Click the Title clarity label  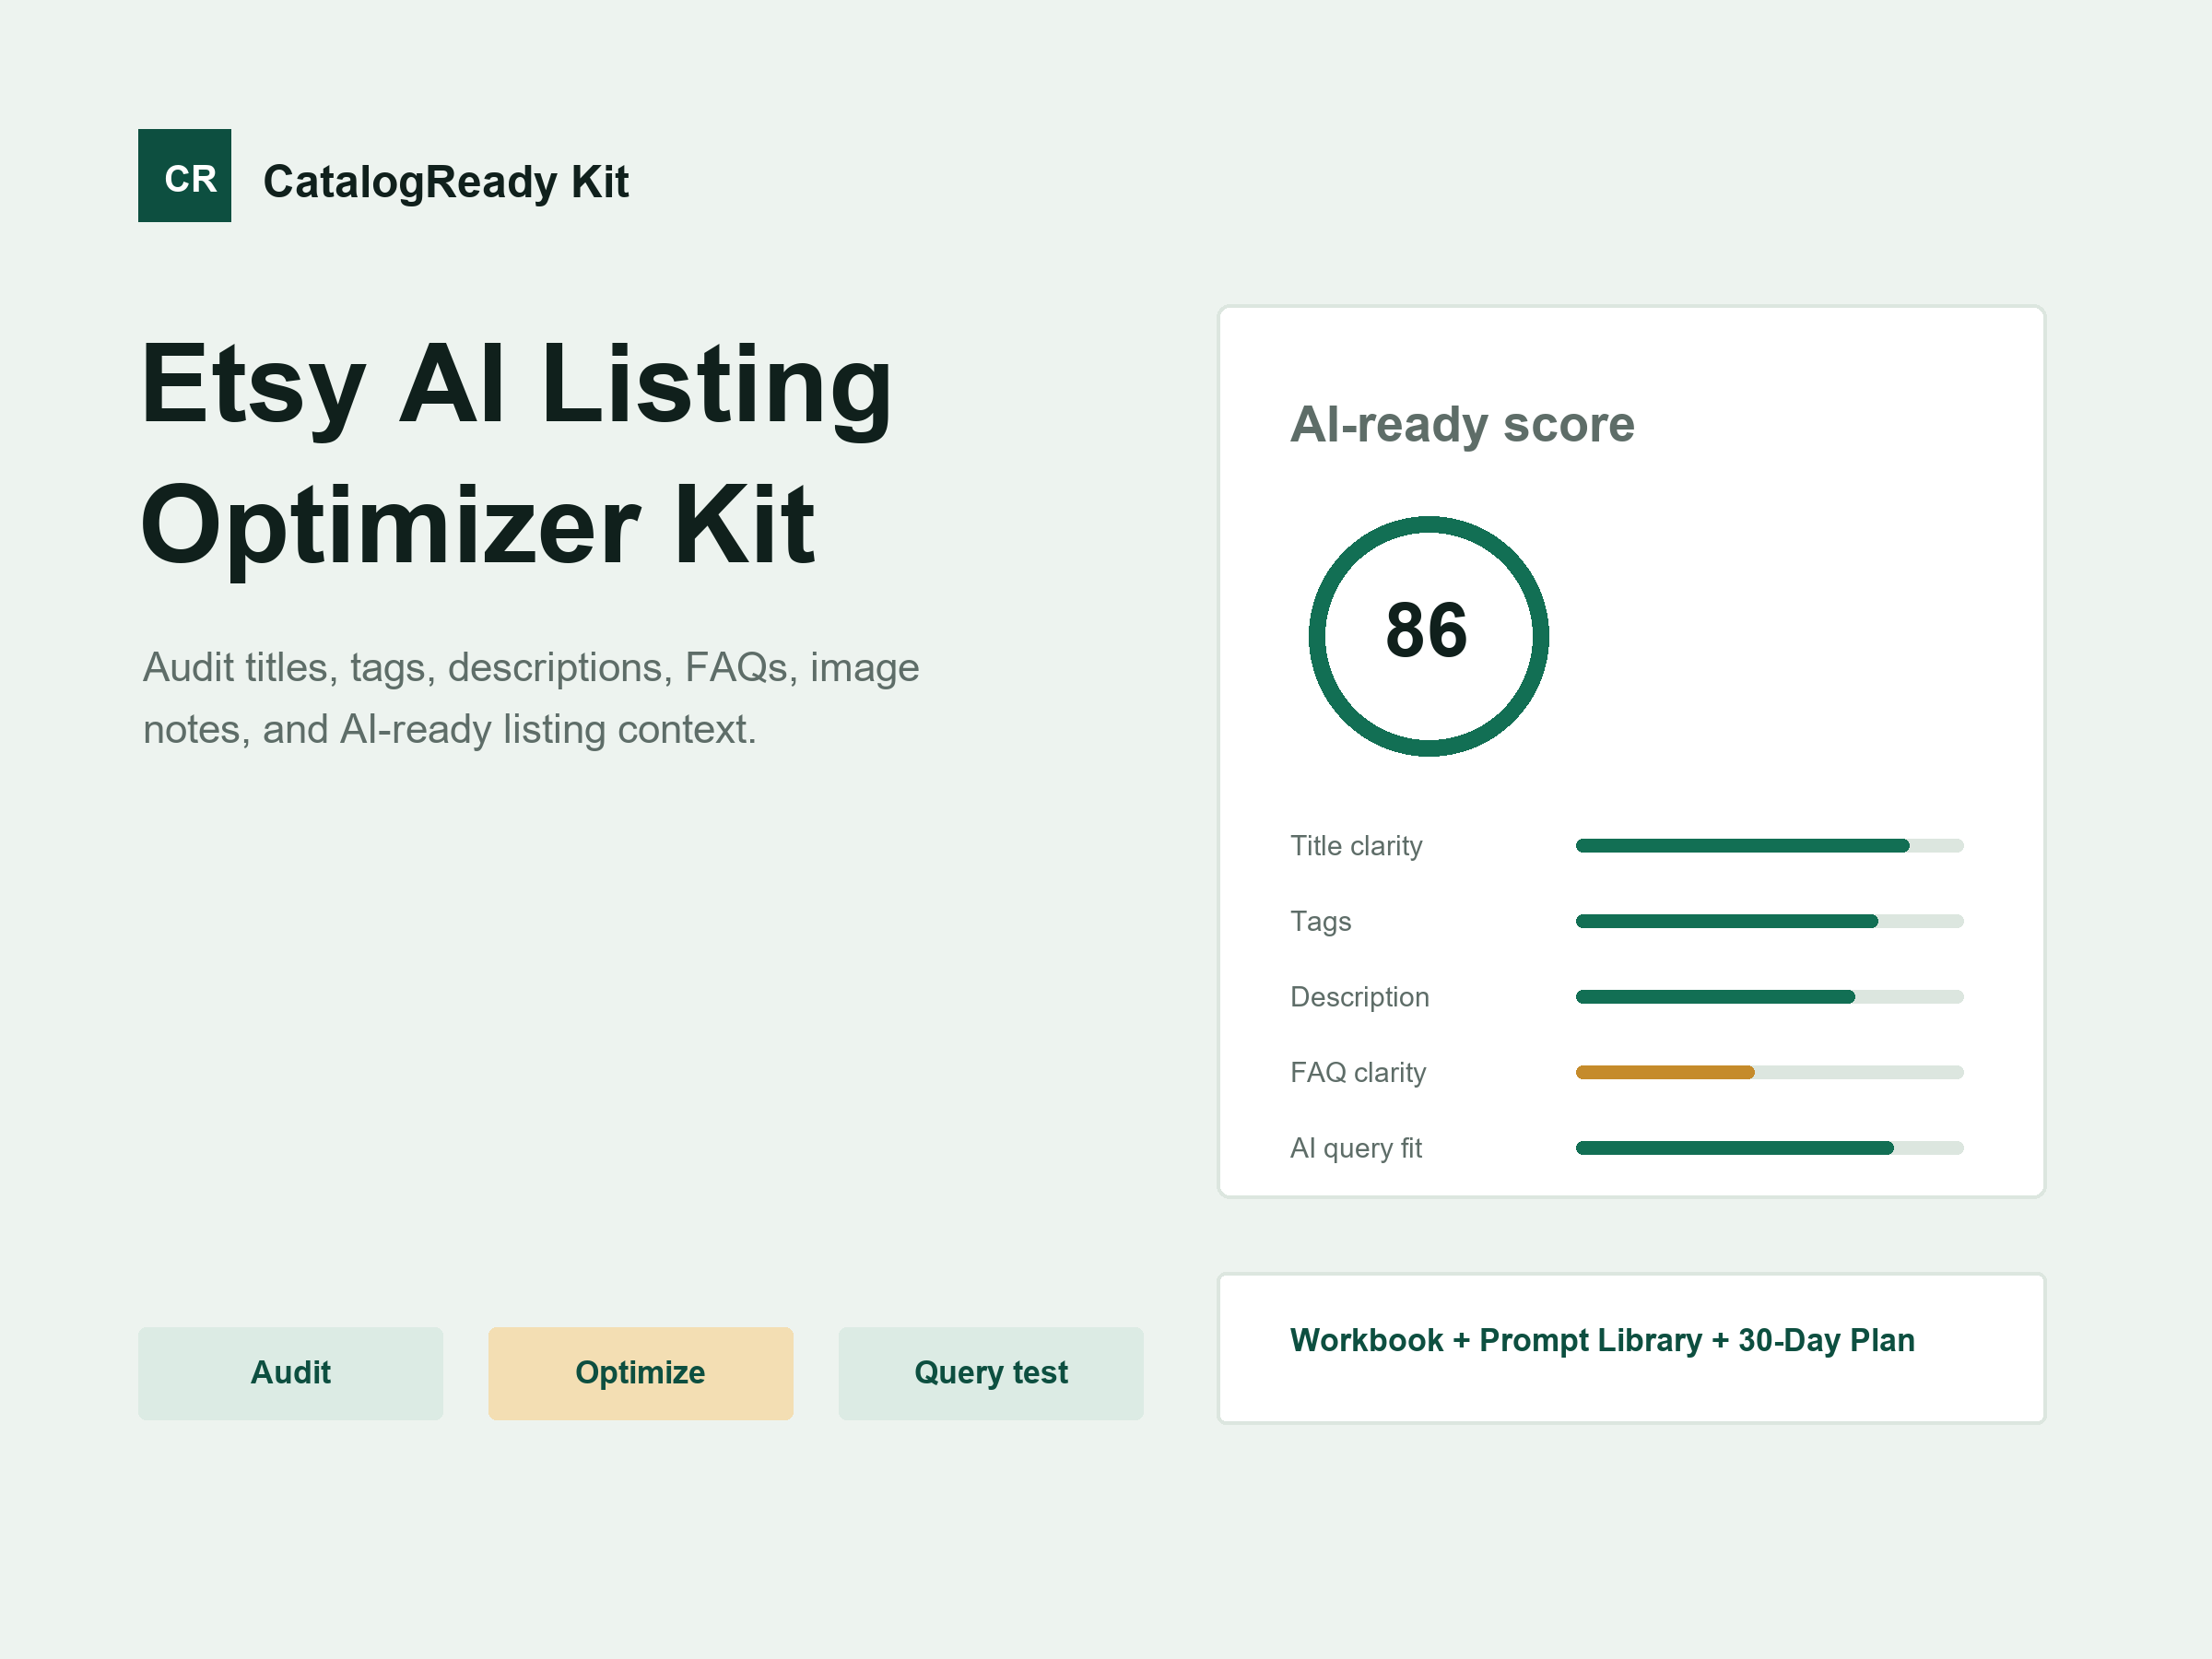click(1356, 846)
